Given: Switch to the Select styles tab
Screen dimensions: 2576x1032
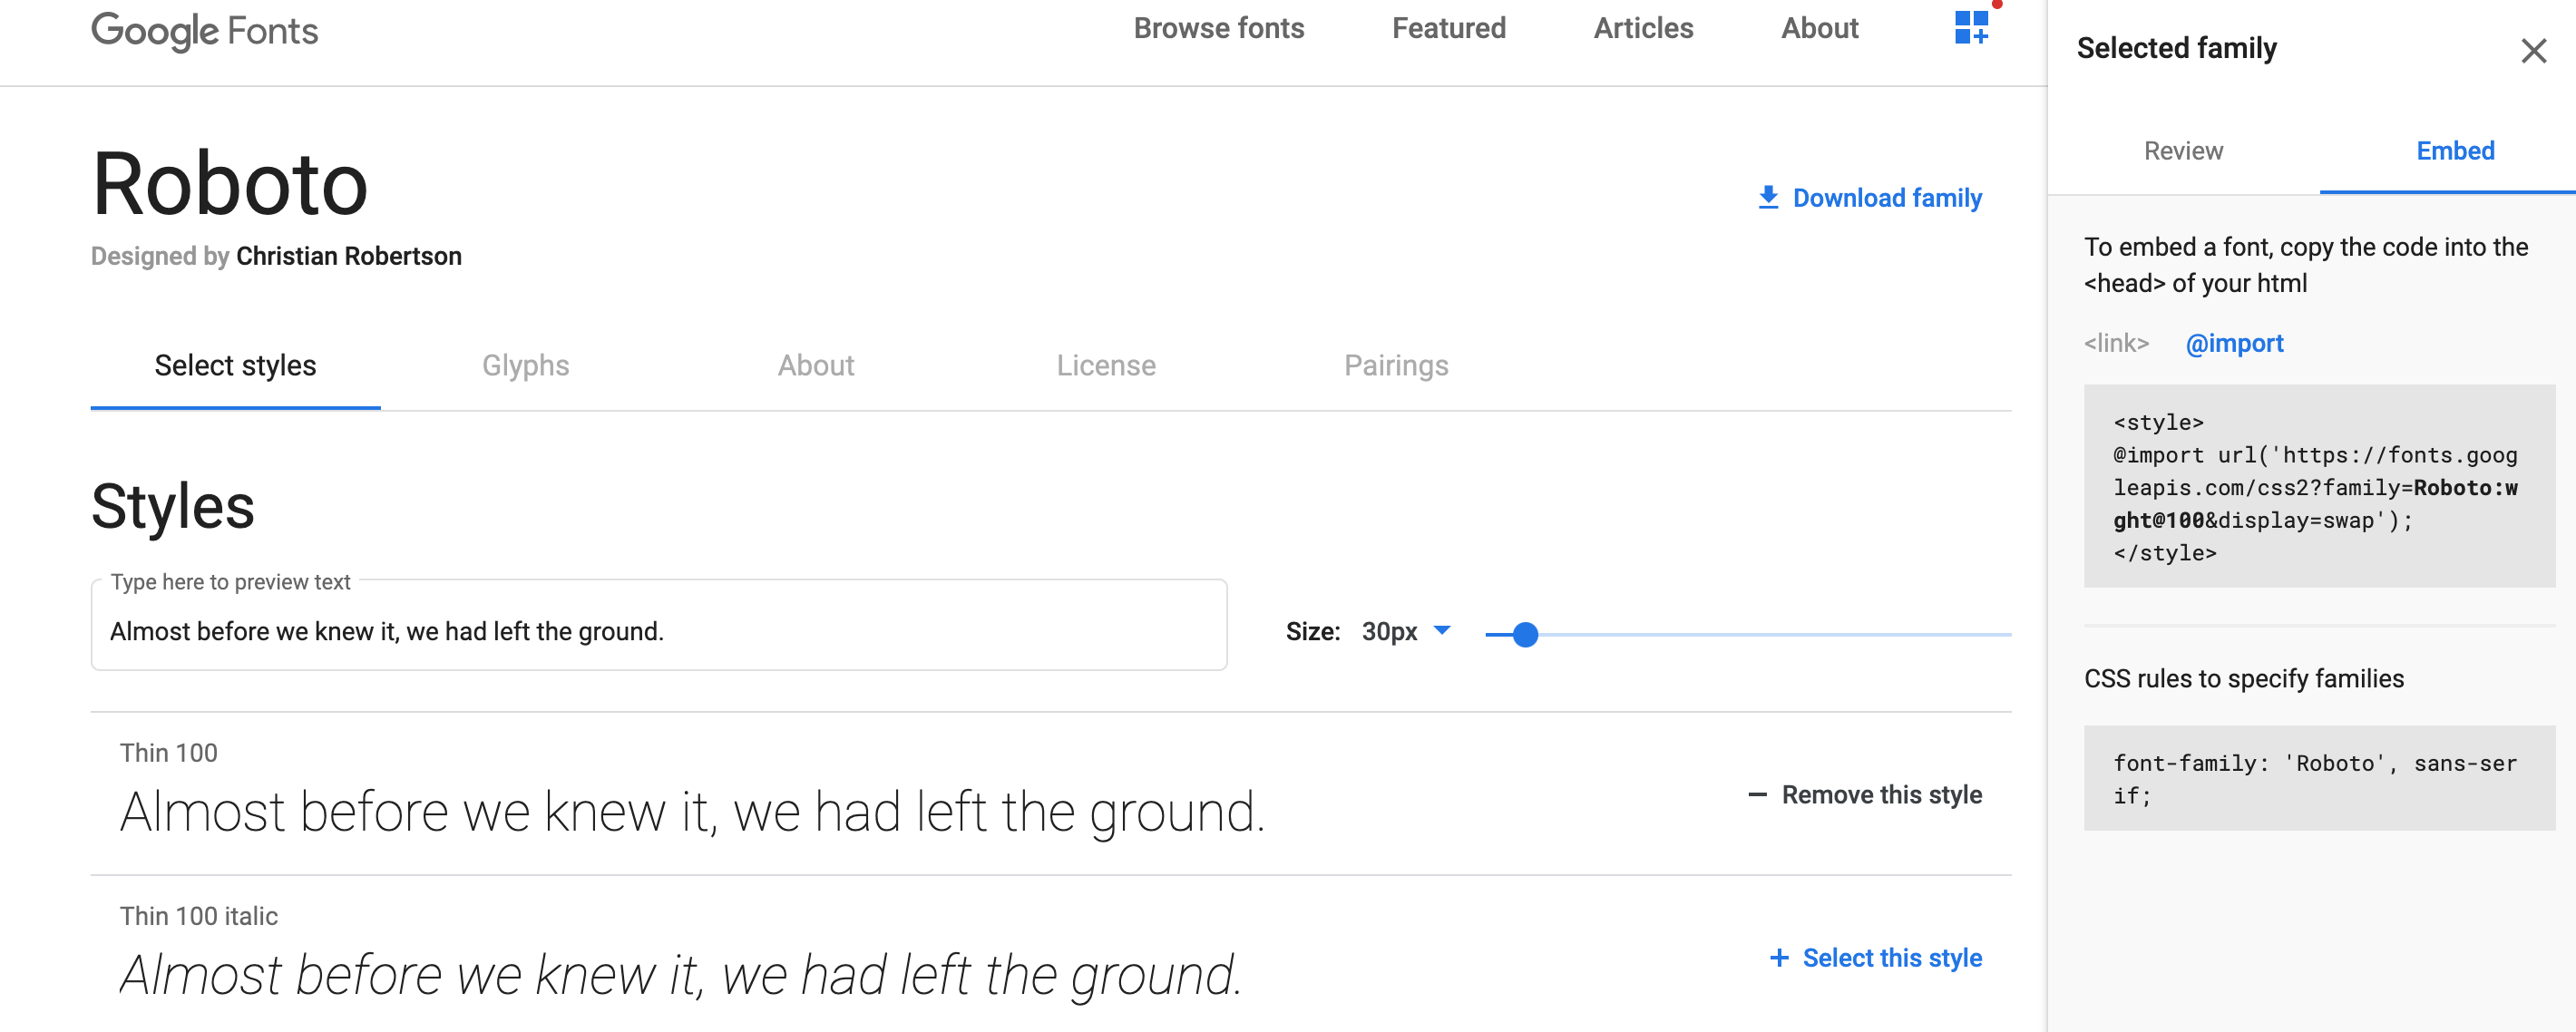Looking at the screenshot, I should (235, 366).
